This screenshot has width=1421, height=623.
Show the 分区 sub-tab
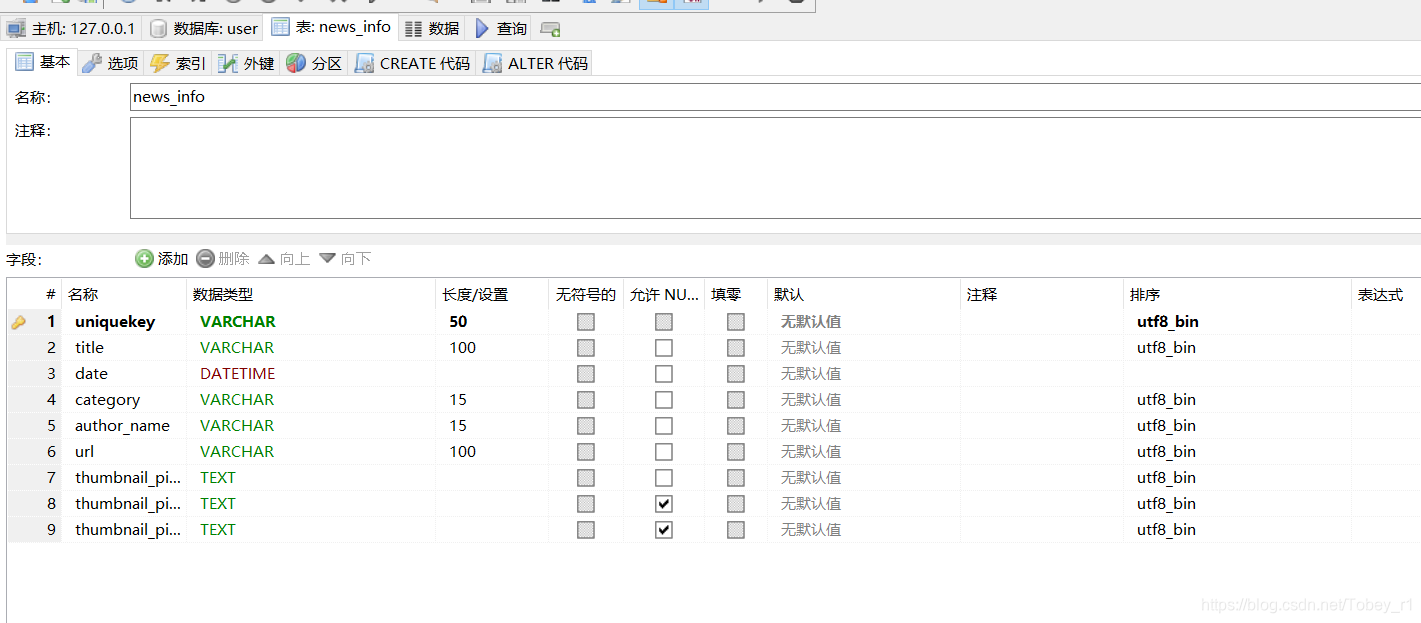click(x=314, y=63)
